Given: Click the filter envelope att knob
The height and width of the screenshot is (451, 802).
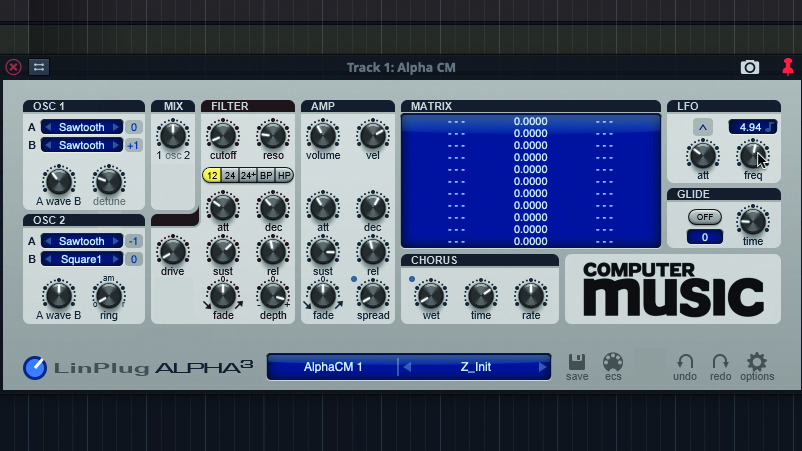Looking at the screenshot, I should tap(223, 207).
